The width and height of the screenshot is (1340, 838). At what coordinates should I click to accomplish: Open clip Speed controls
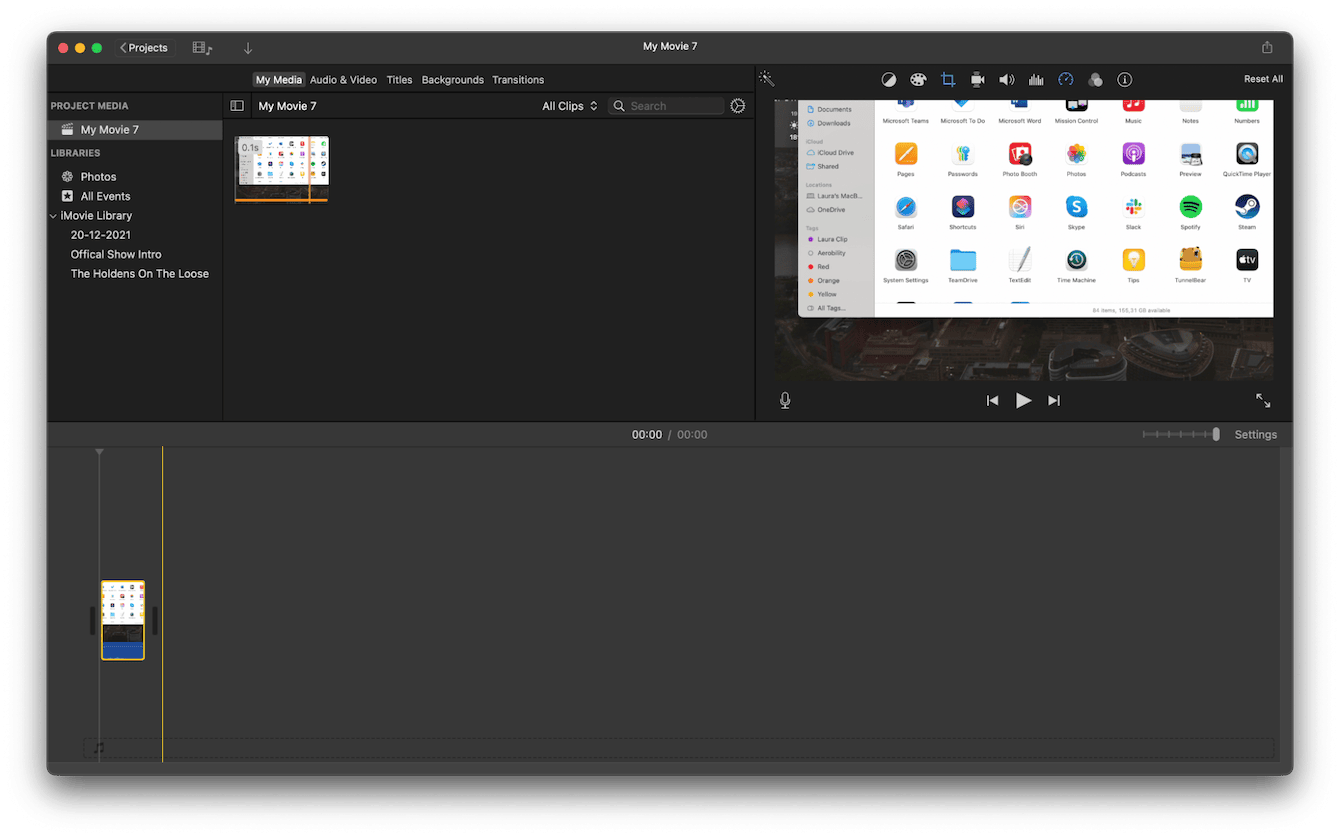pos(1066,79)
